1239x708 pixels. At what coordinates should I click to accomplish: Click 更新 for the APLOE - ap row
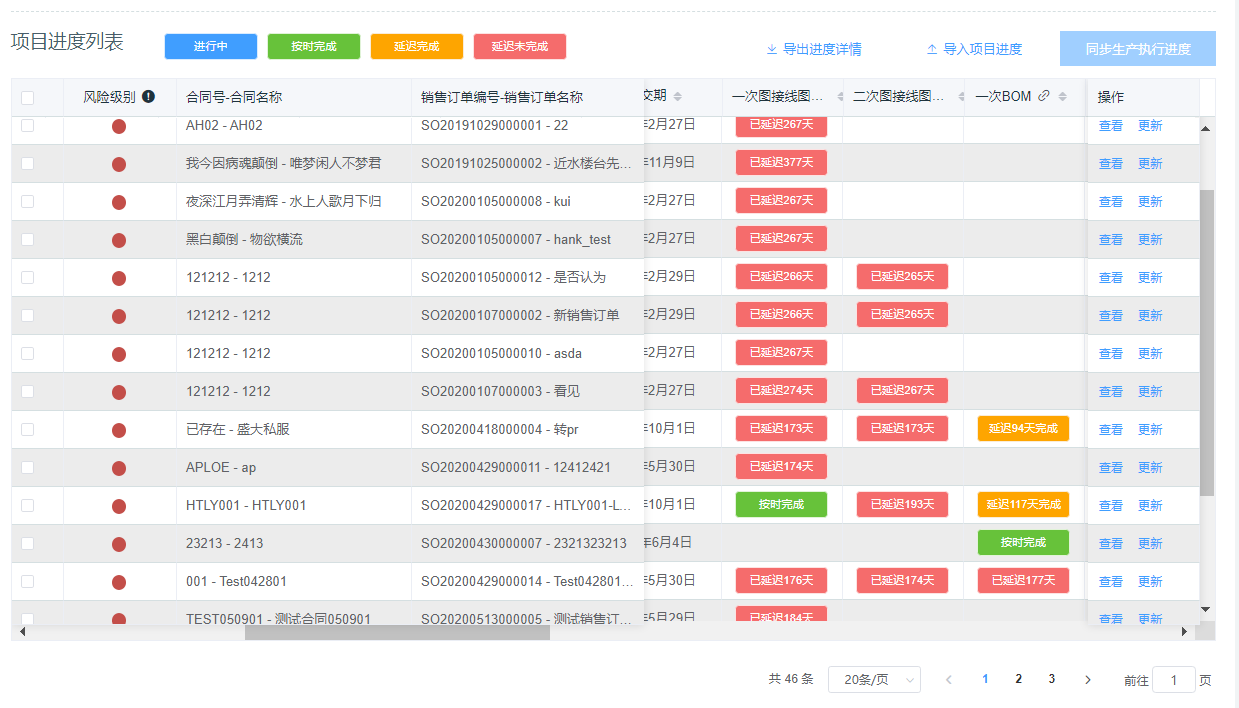(1150, 468)
